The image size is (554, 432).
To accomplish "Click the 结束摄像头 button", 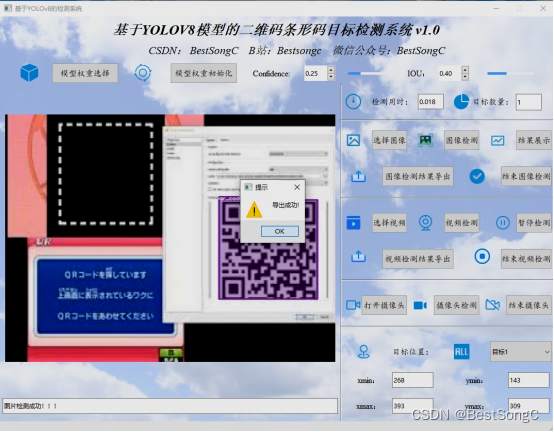I will pos(529,305).
